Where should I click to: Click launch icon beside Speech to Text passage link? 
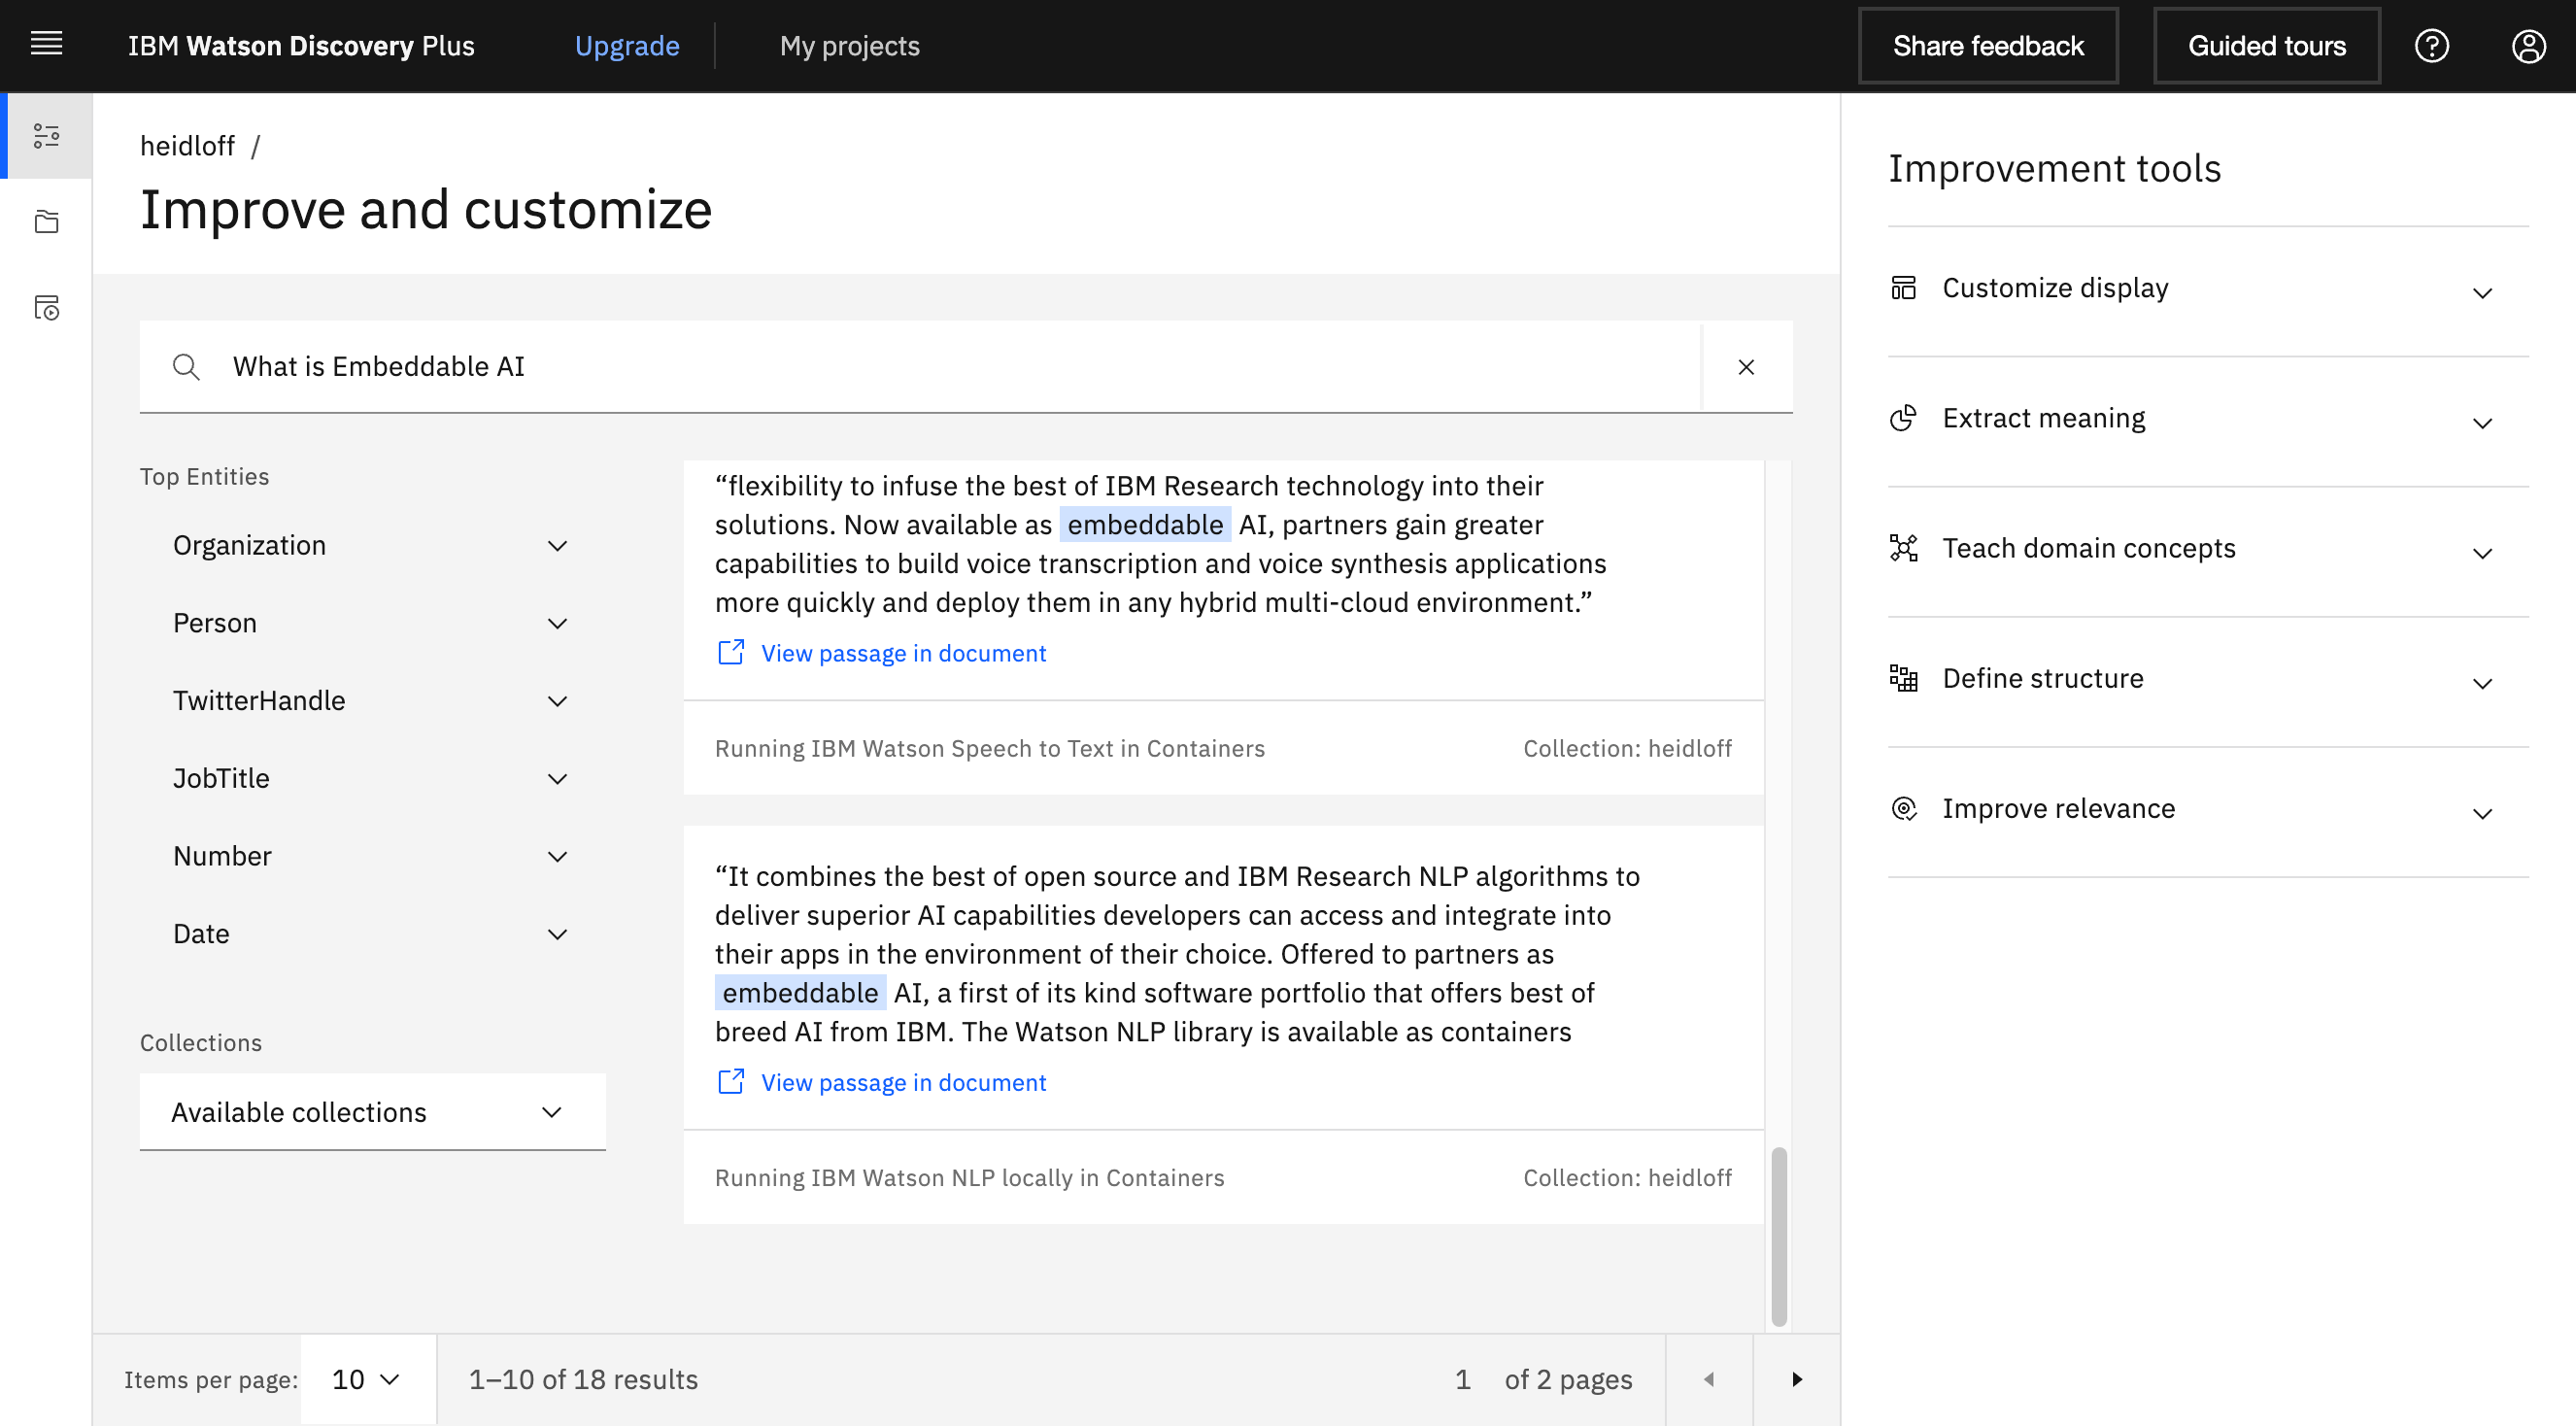tap(731, 653)
